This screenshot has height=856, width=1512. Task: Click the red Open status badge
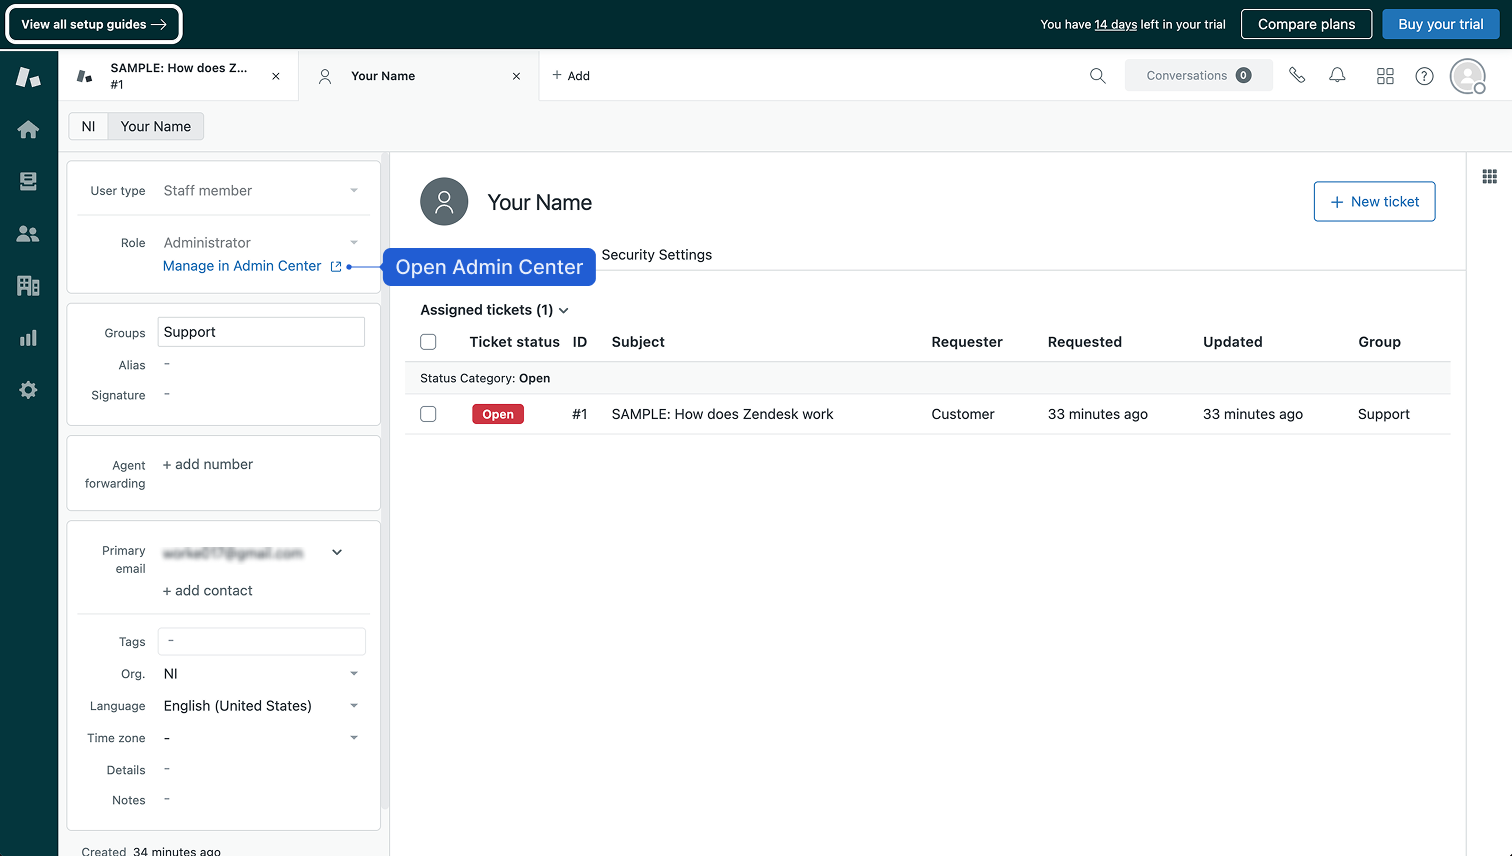[498, 414]
